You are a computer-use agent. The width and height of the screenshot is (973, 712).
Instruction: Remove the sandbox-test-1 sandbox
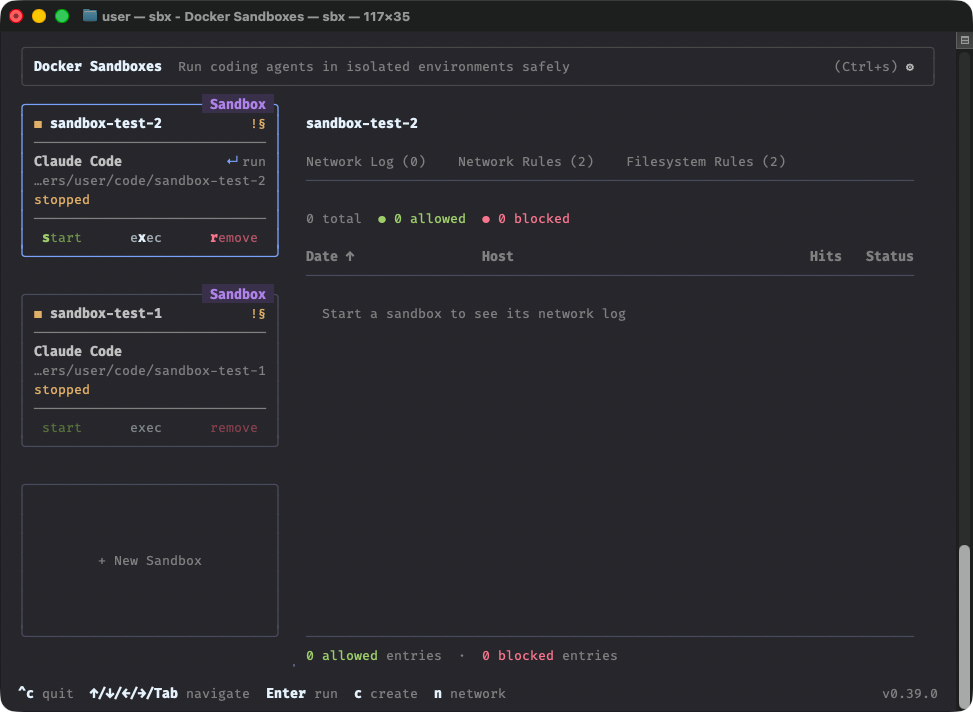[234, 428]
